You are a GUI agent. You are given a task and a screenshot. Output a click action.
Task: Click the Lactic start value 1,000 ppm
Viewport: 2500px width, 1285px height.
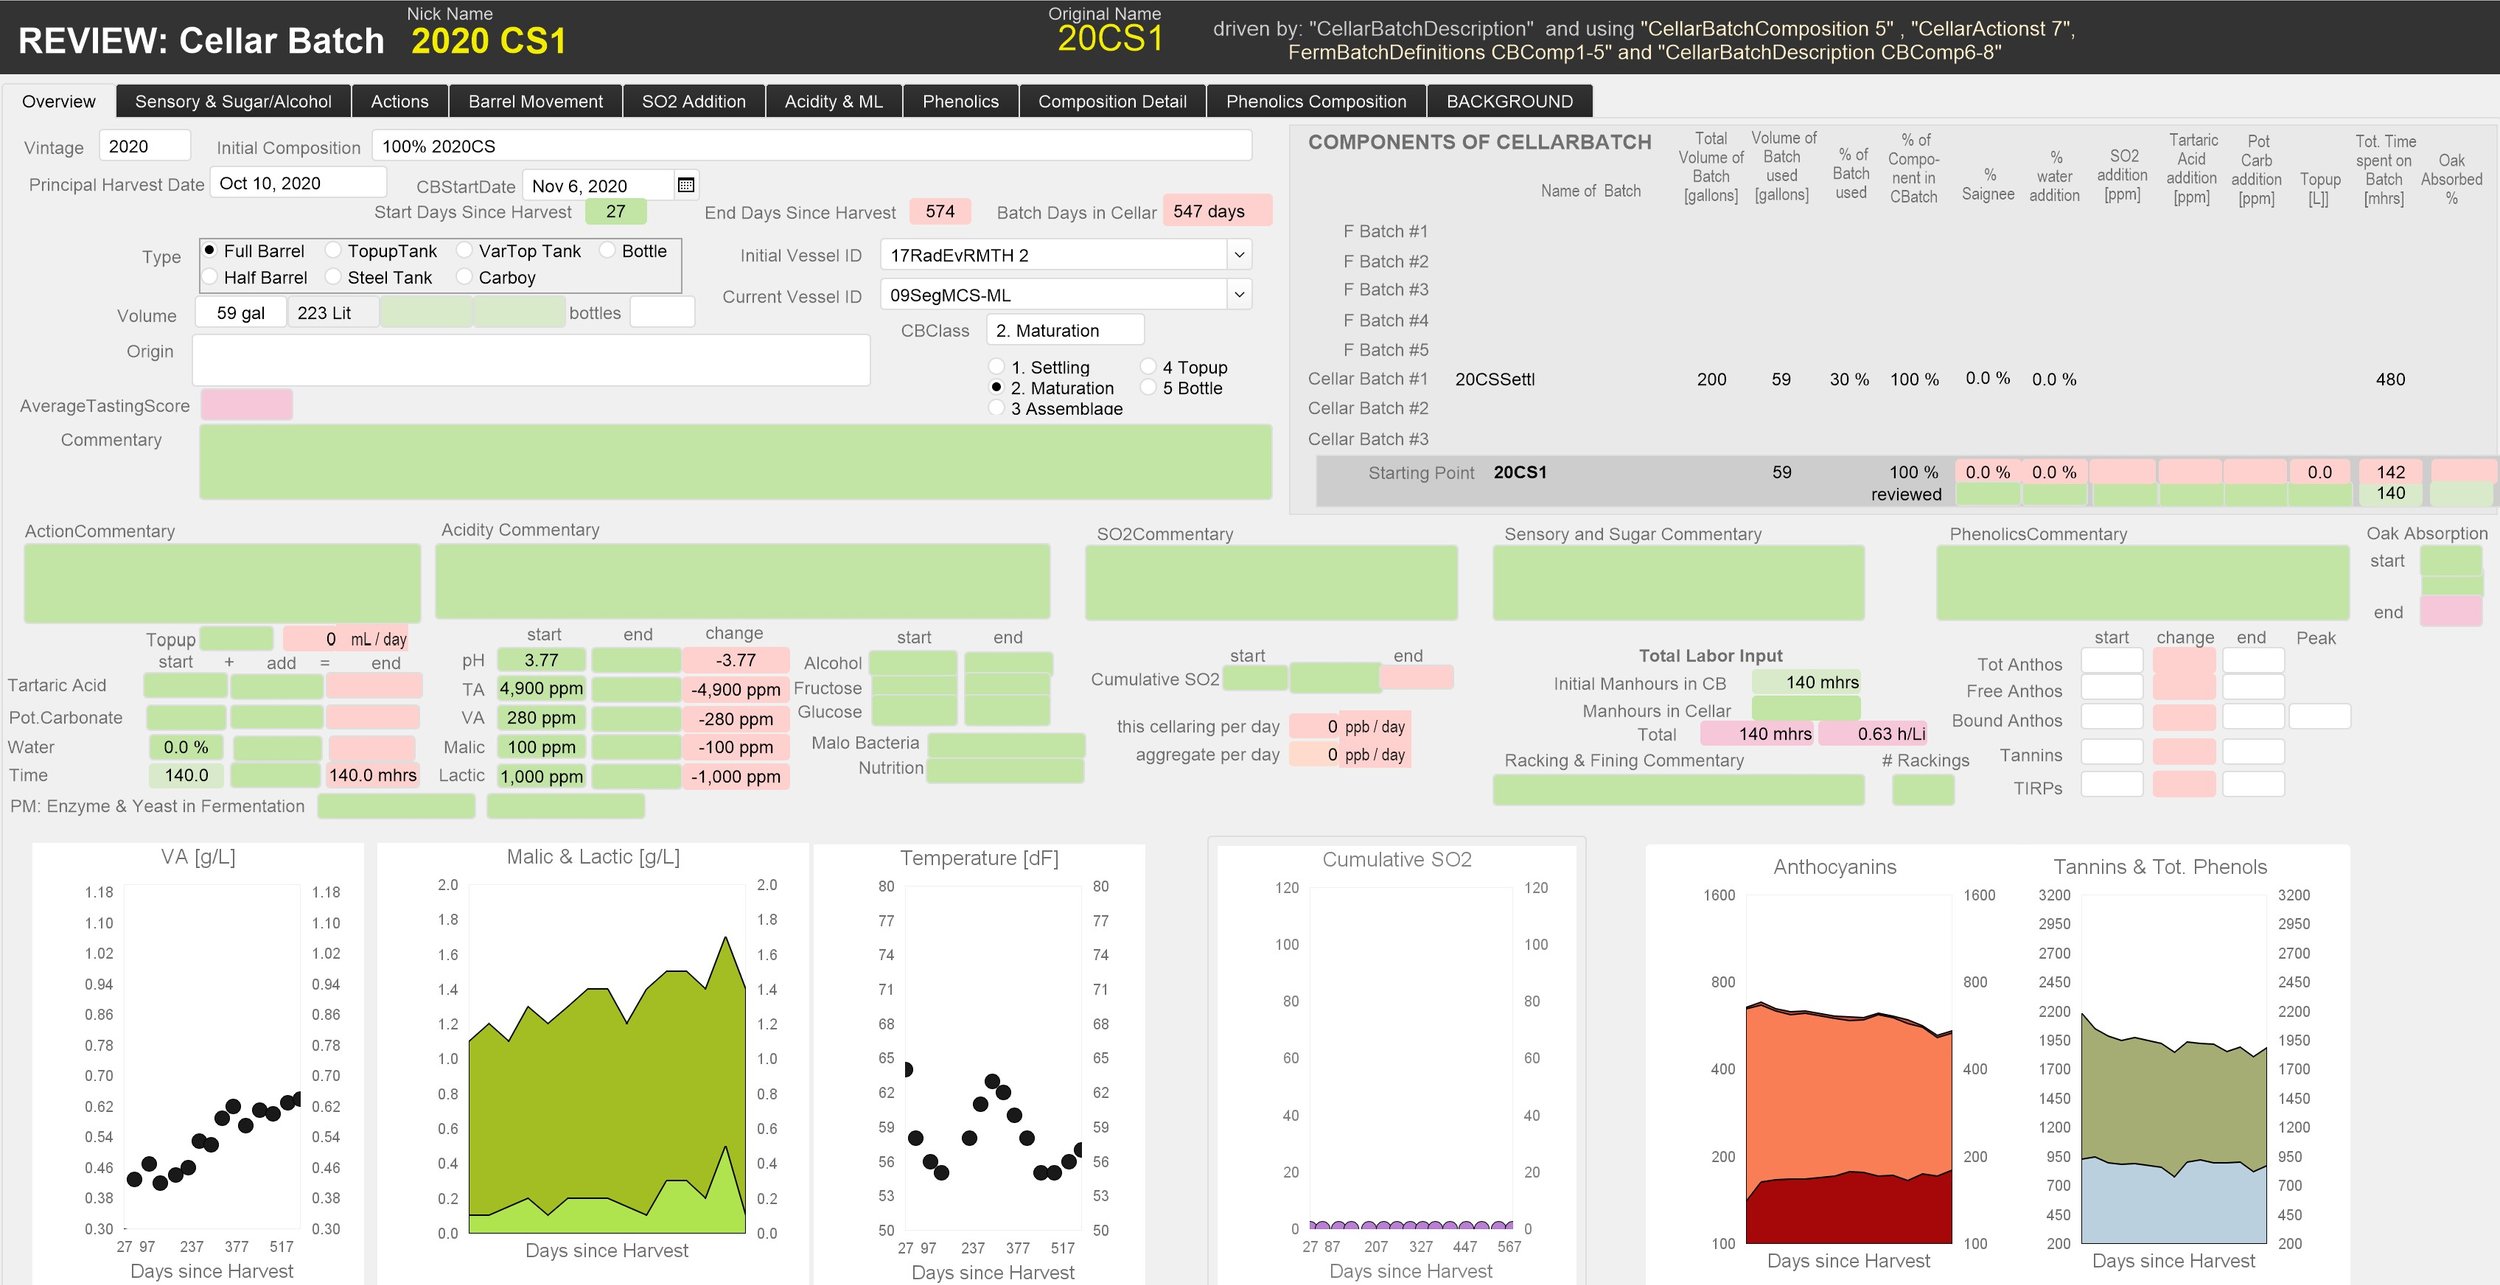click(x=541, y=776)
